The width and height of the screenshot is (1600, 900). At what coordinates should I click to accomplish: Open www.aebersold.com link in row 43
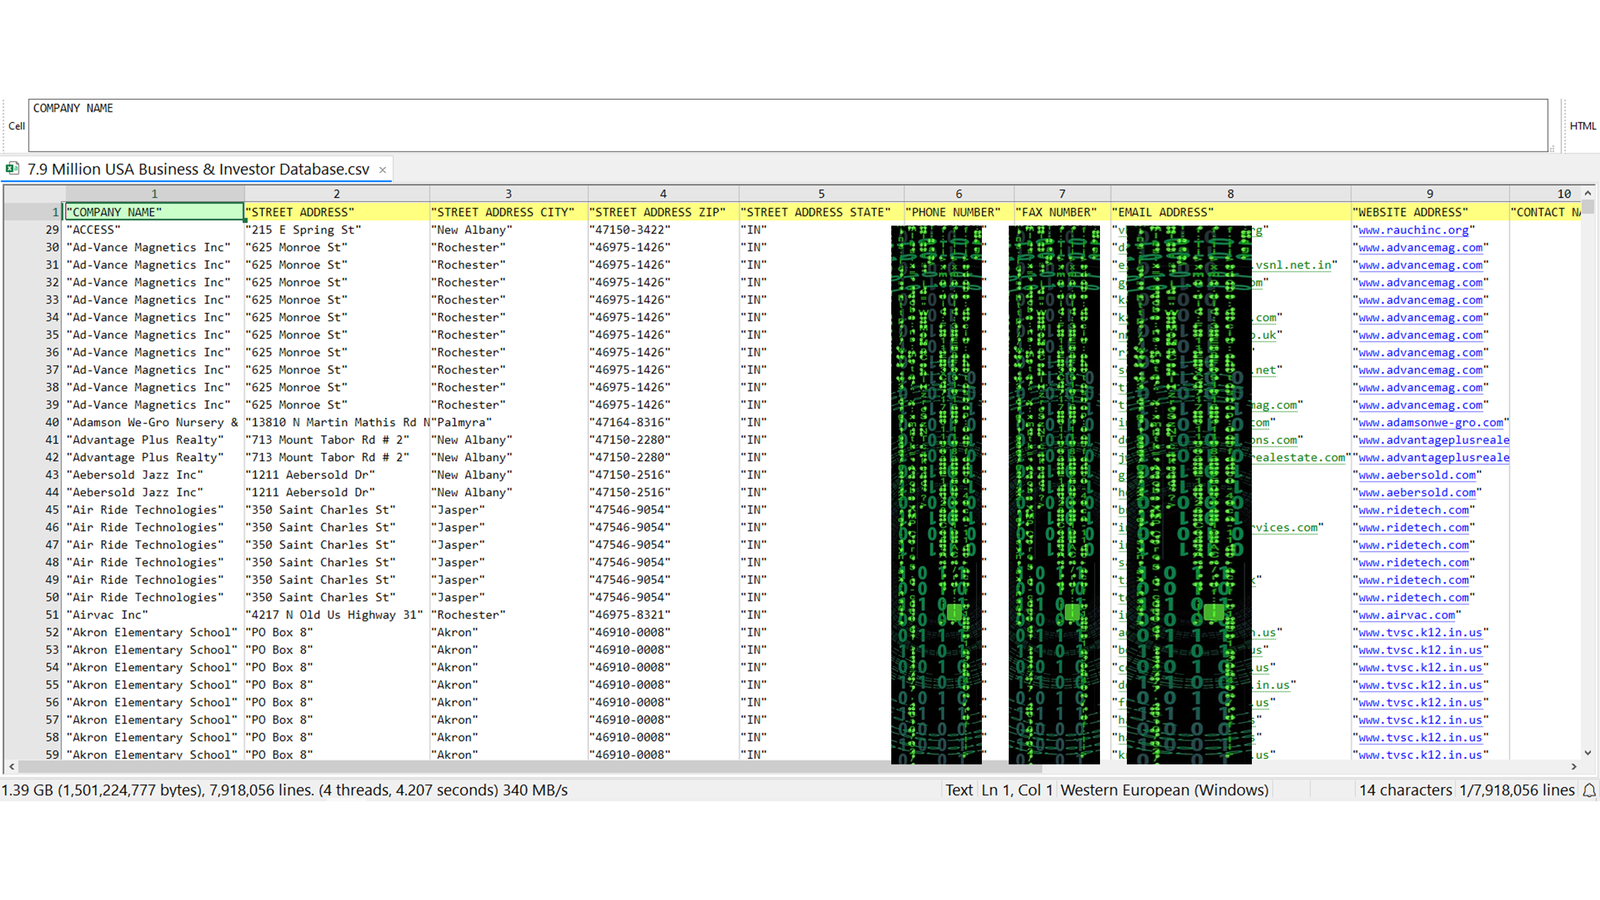click(x=1417, y=475)
